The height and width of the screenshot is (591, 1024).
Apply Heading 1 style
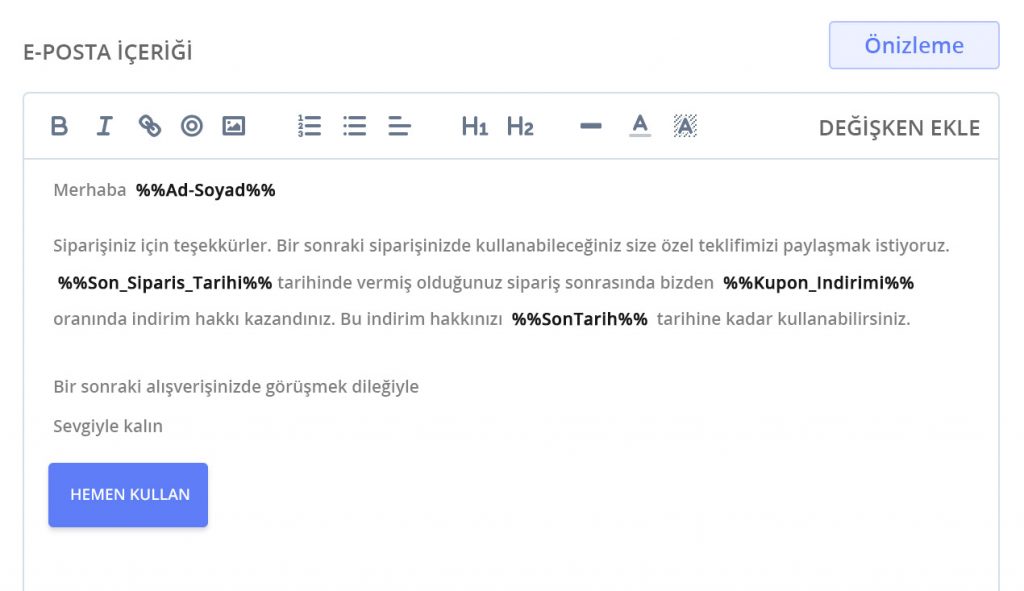[x=474, y=126]
